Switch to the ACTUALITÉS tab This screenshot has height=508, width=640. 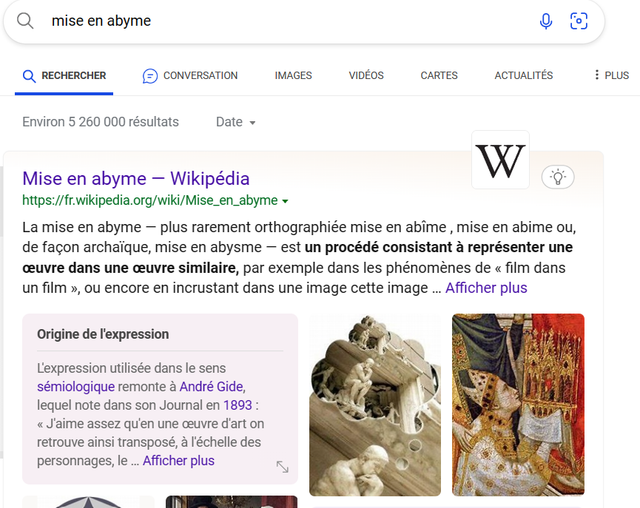pyautogui.click(x=524, y=75)
